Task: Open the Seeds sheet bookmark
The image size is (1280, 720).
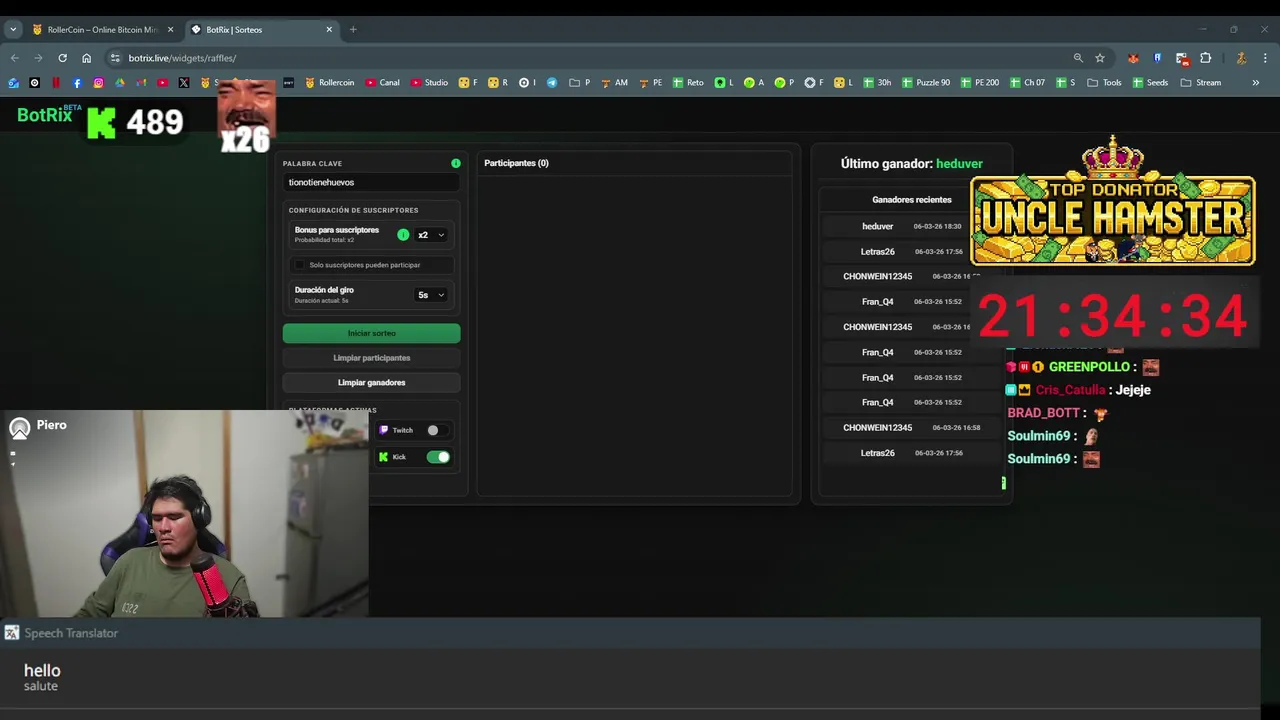Action: [1150, 83]
